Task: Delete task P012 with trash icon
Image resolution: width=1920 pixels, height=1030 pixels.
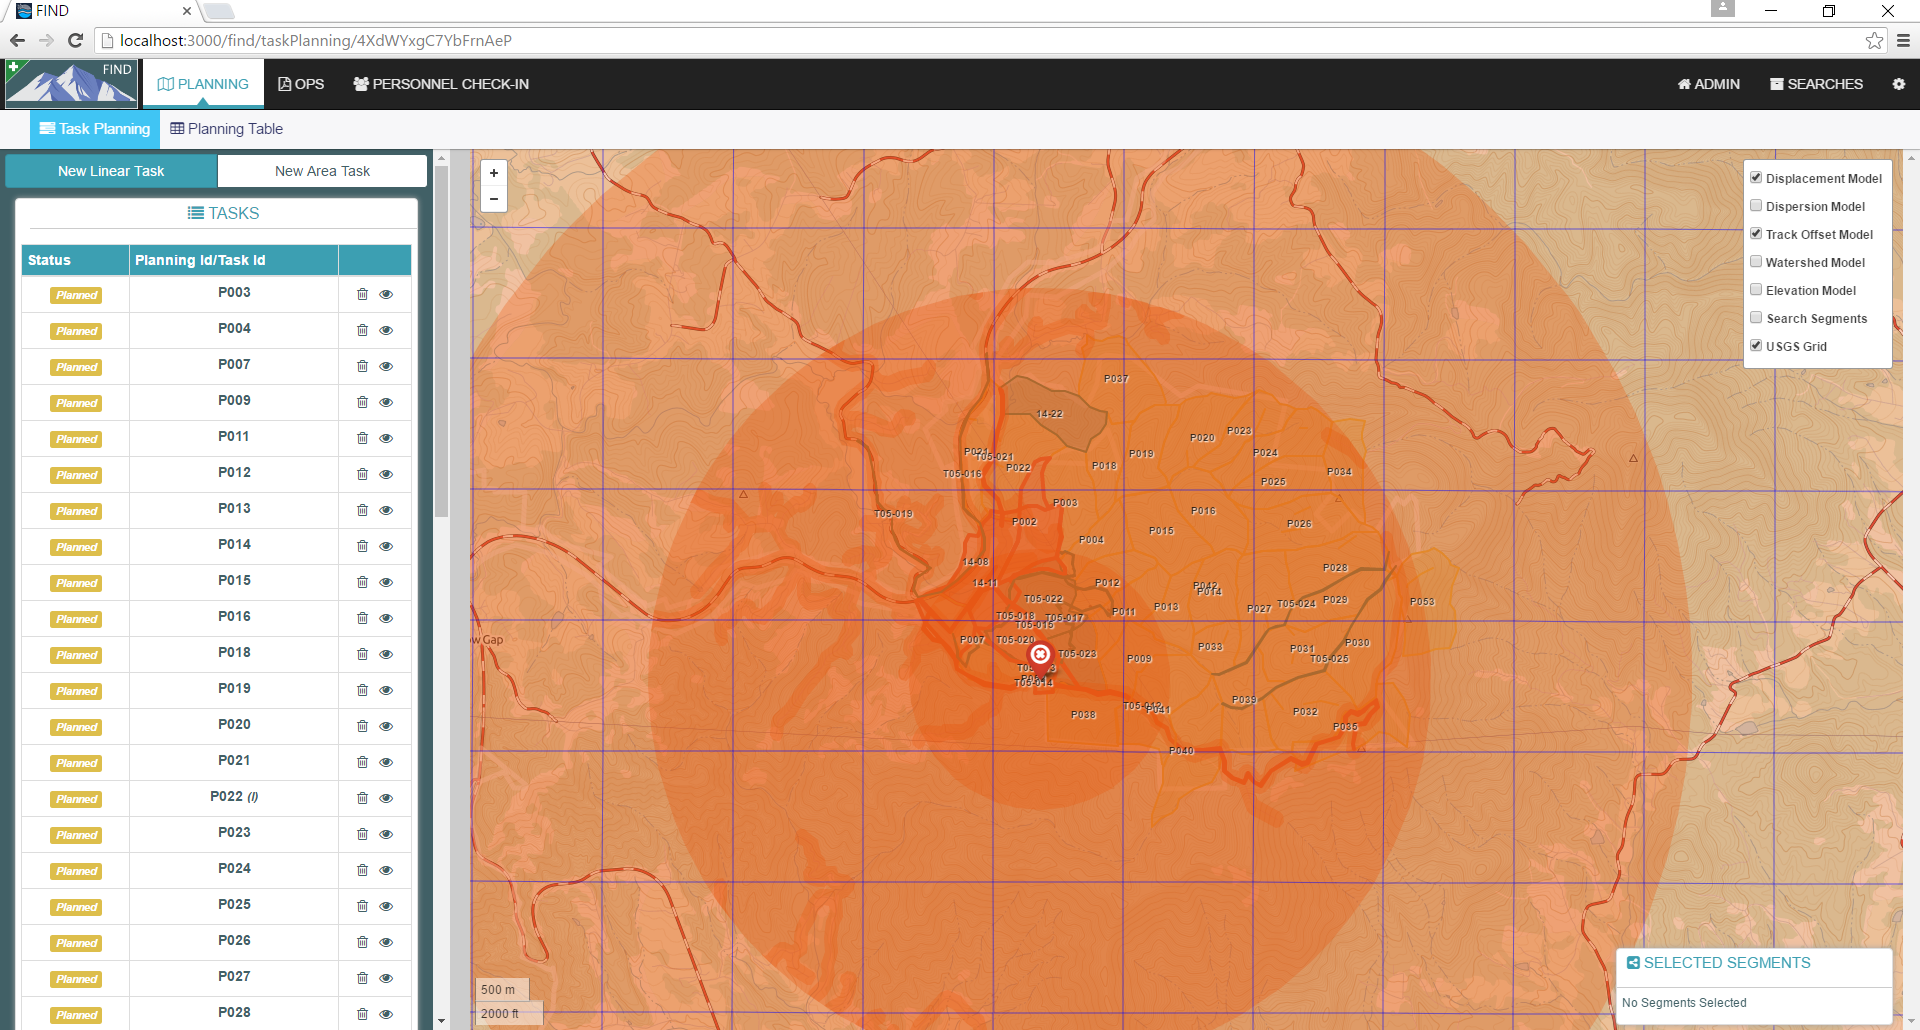Action: [x=362, y=474]
